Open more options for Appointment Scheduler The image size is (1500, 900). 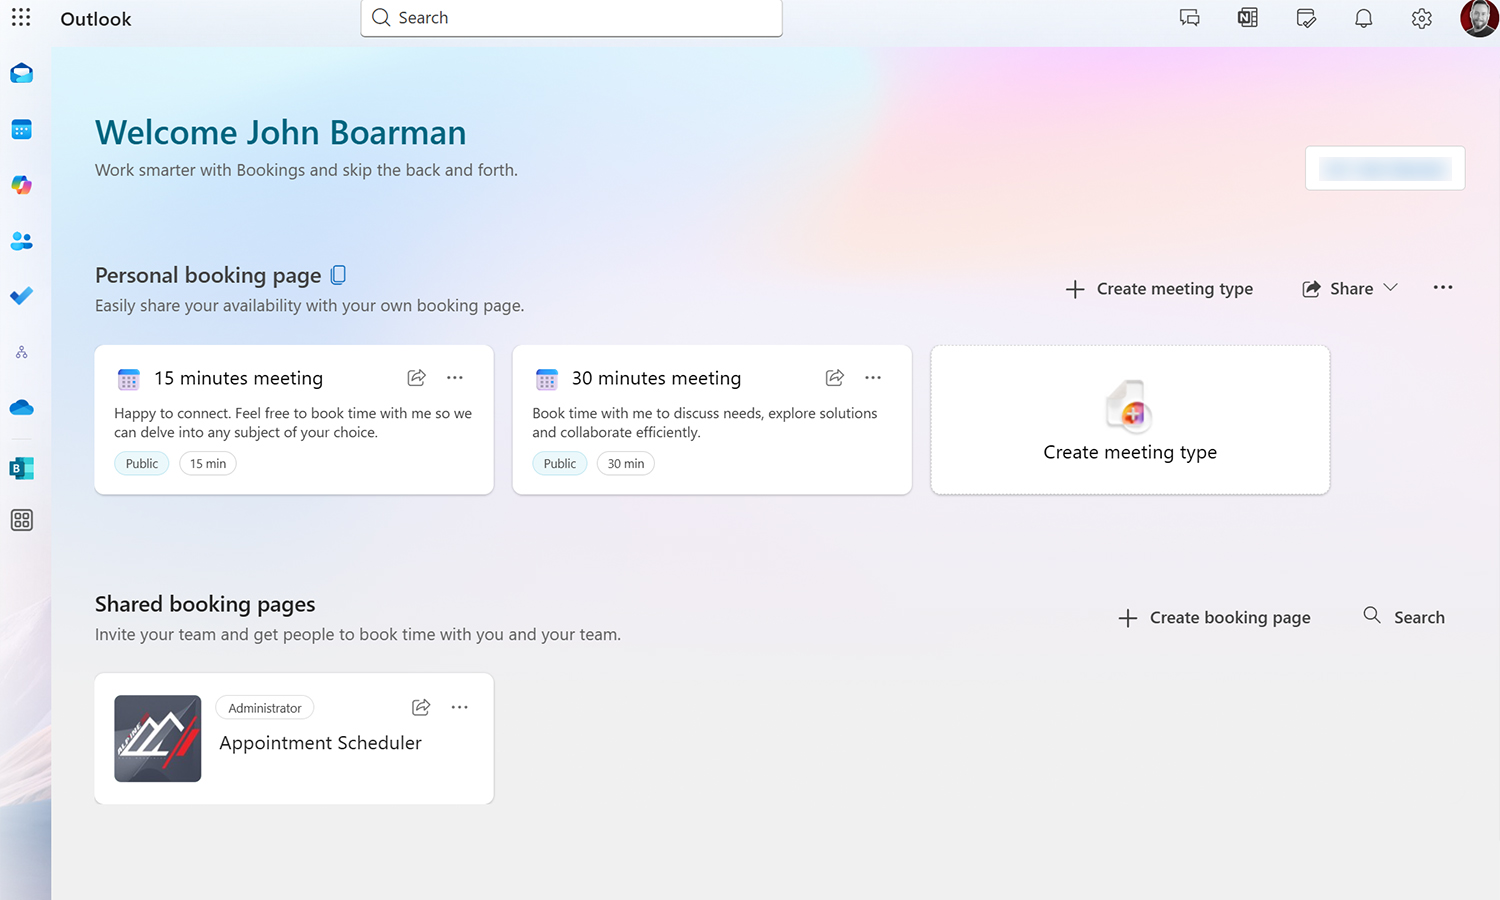[x=460, y=707]
